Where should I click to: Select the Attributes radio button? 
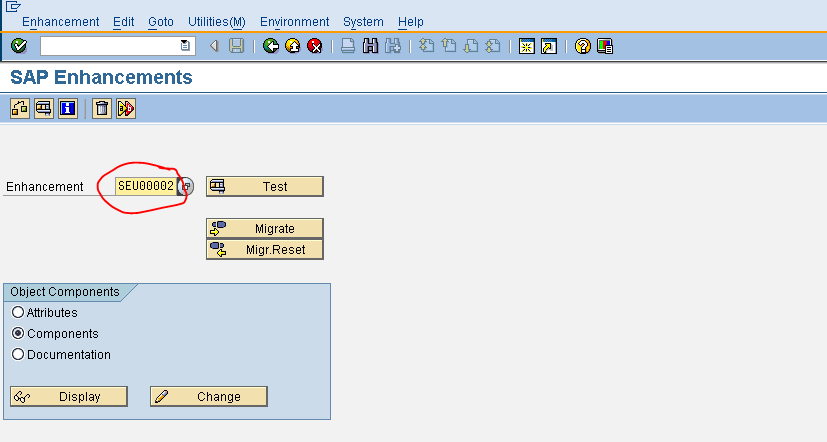[x=18, y=313]
